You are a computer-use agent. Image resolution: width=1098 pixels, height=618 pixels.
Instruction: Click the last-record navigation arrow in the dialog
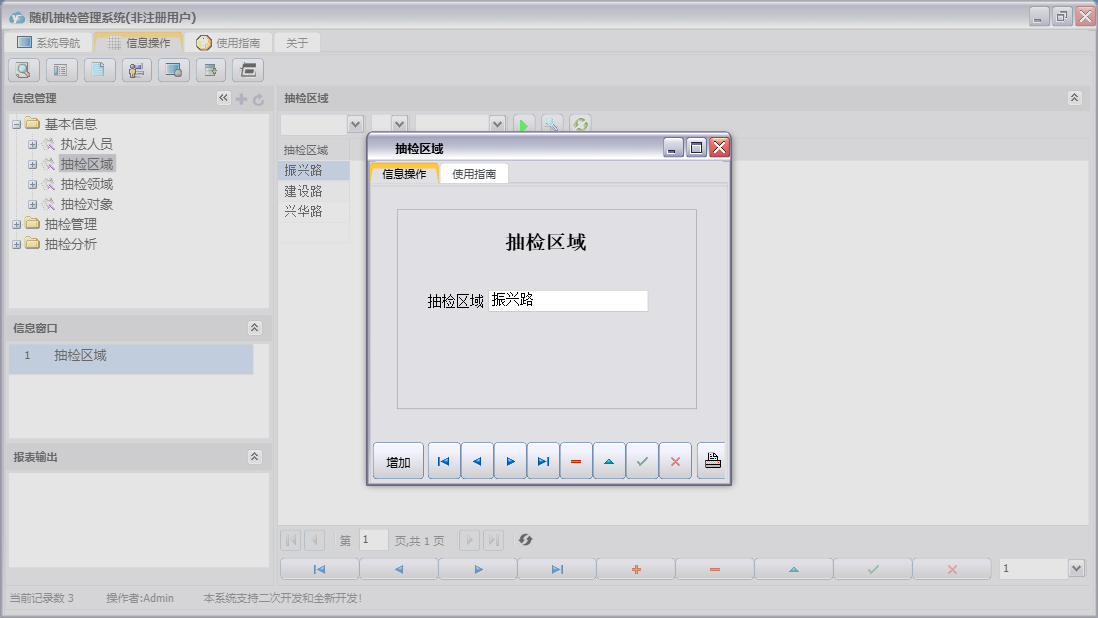pyautogui.click(x=543, y=460)
